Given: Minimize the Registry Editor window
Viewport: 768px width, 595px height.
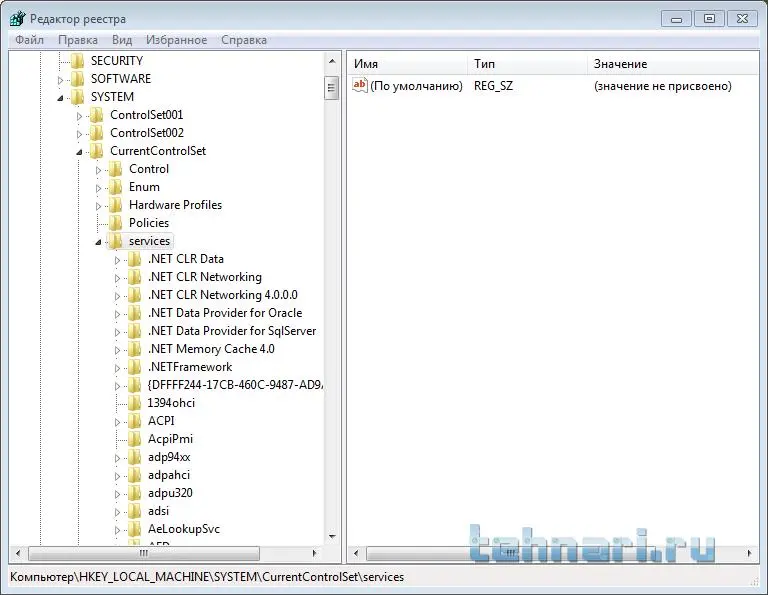Looking at the screenshot, I should click(676, 19).
